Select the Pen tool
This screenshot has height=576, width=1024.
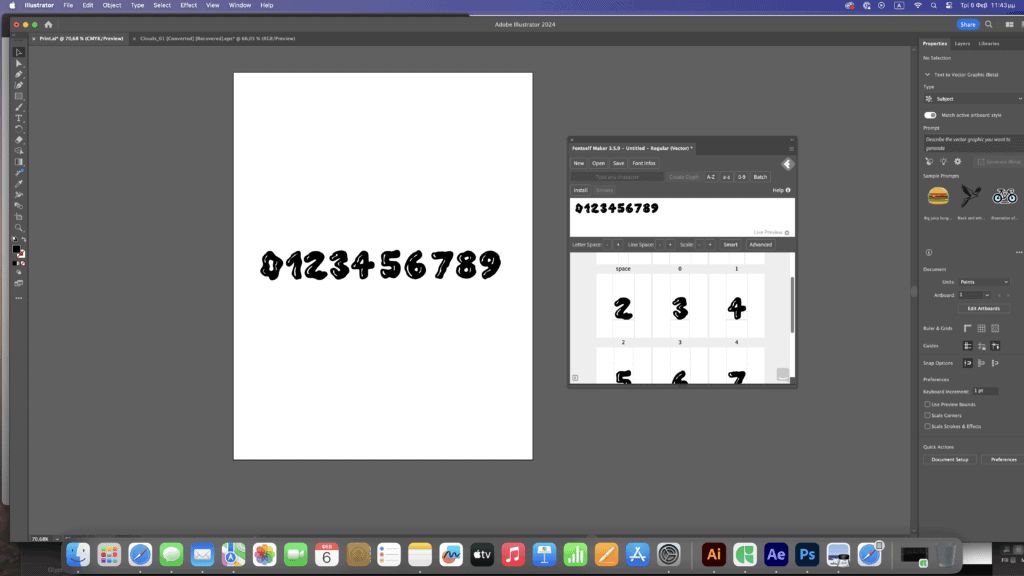click(x=19, y=74)
